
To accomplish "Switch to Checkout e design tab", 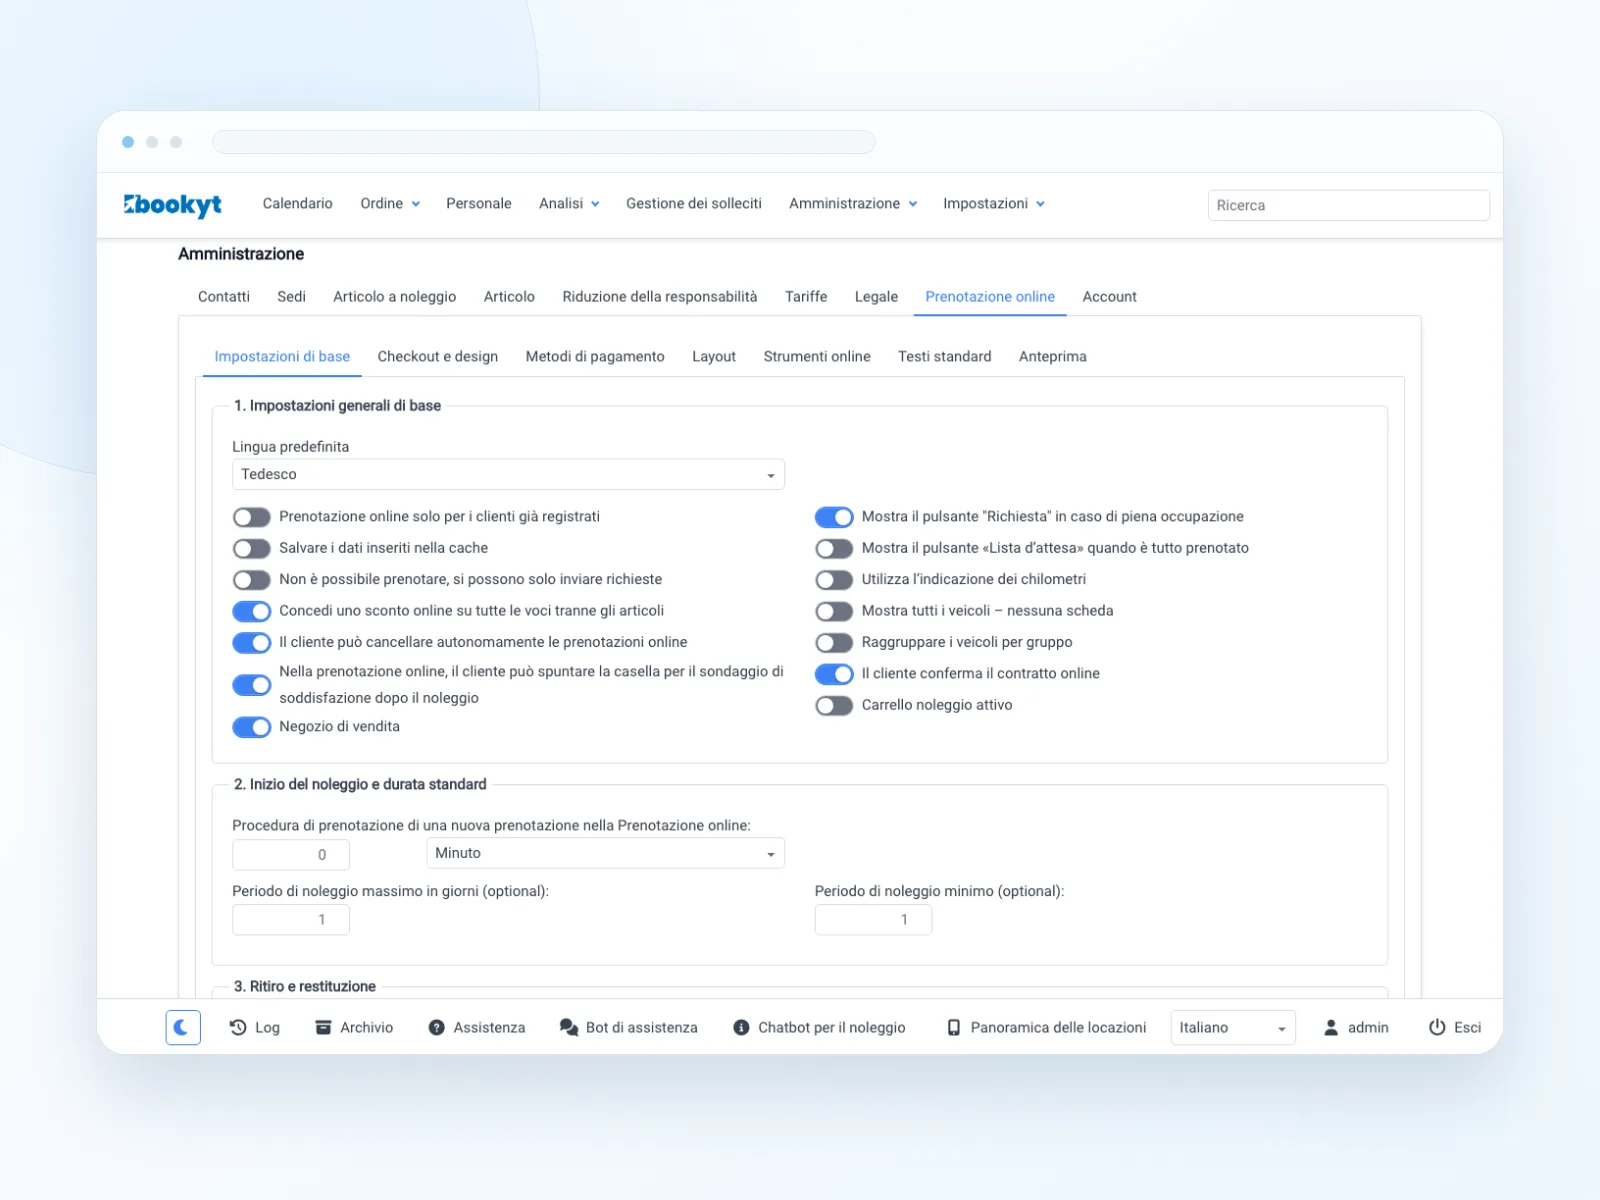I will point(438,356).
